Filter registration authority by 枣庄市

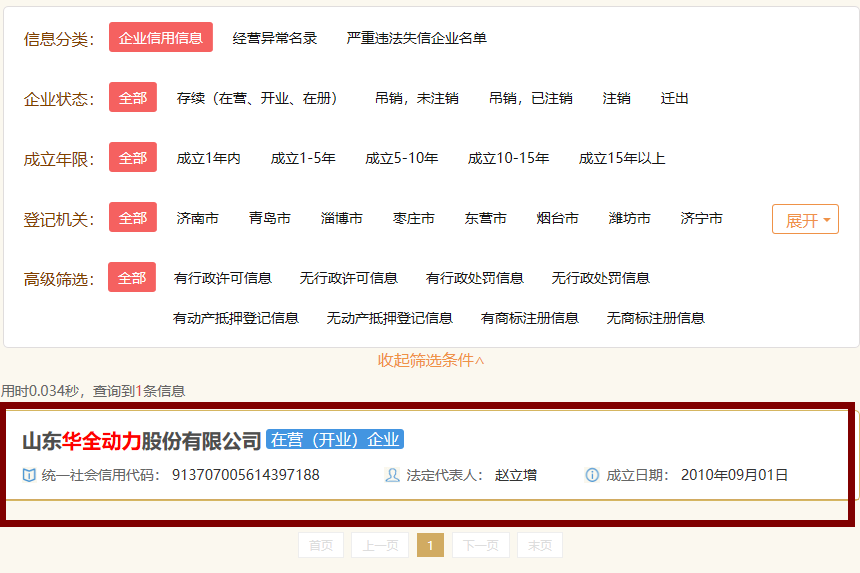(x=414, y=218)
